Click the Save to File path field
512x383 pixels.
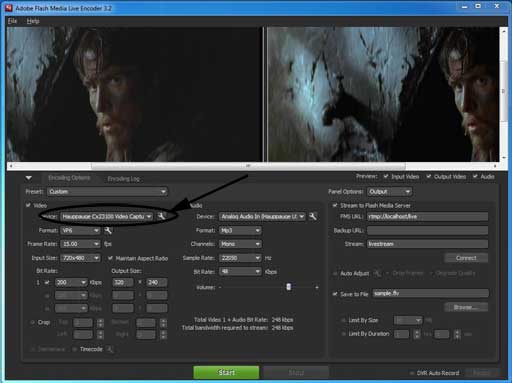tap(431, 293)
